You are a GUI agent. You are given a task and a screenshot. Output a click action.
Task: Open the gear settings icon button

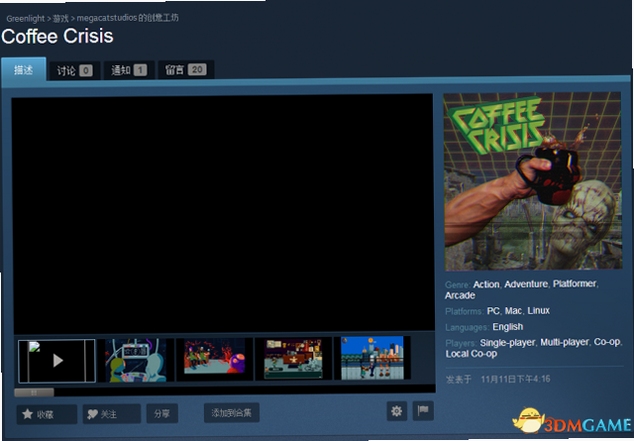pos(397,411)
